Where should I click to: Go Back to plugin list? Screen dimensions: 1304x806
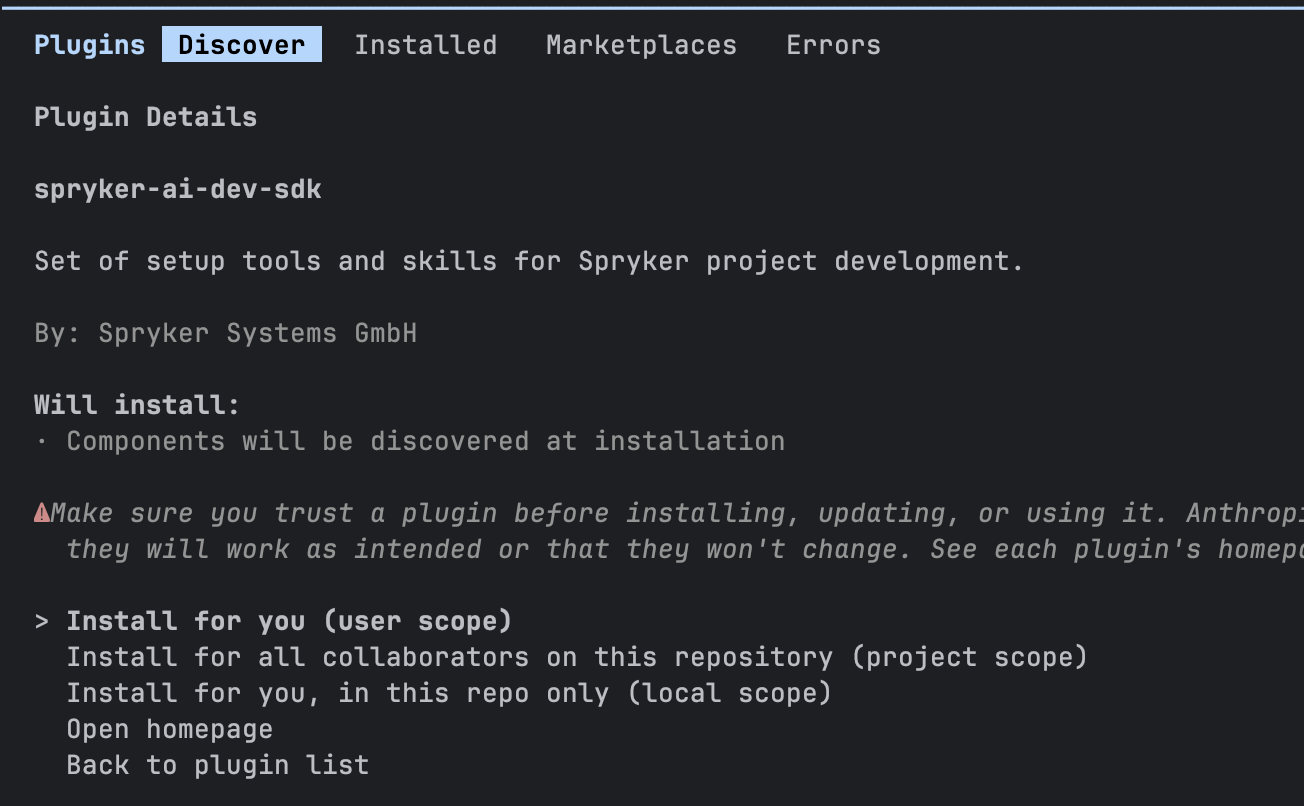pyautogui.click(x=218, y=765)
